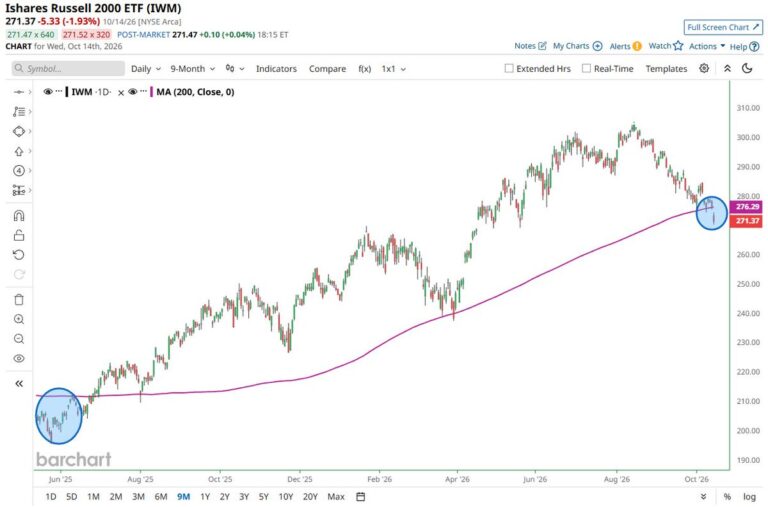This screenshot has height=507, width=768.
Task: Toggle dark mode moon icon
Action: tap(747, 69)
